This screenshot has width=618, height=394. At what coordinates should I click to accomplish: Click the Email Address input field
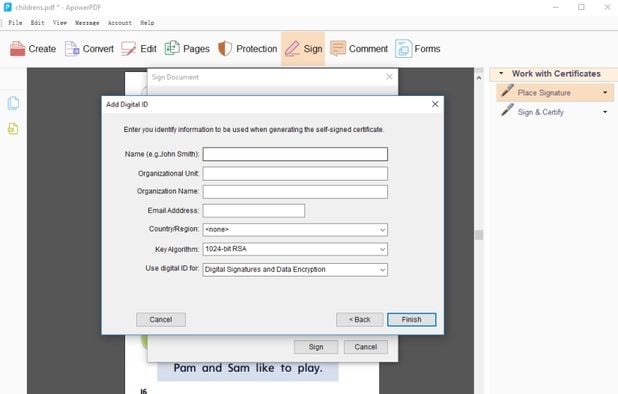click(254, 210)
